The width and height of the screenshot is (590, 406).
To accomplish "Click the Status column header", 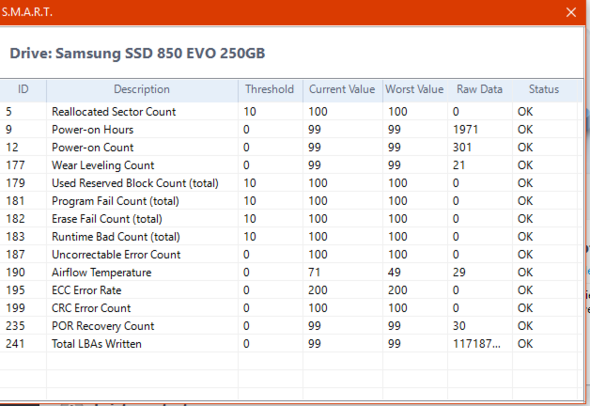I will 544,90.
